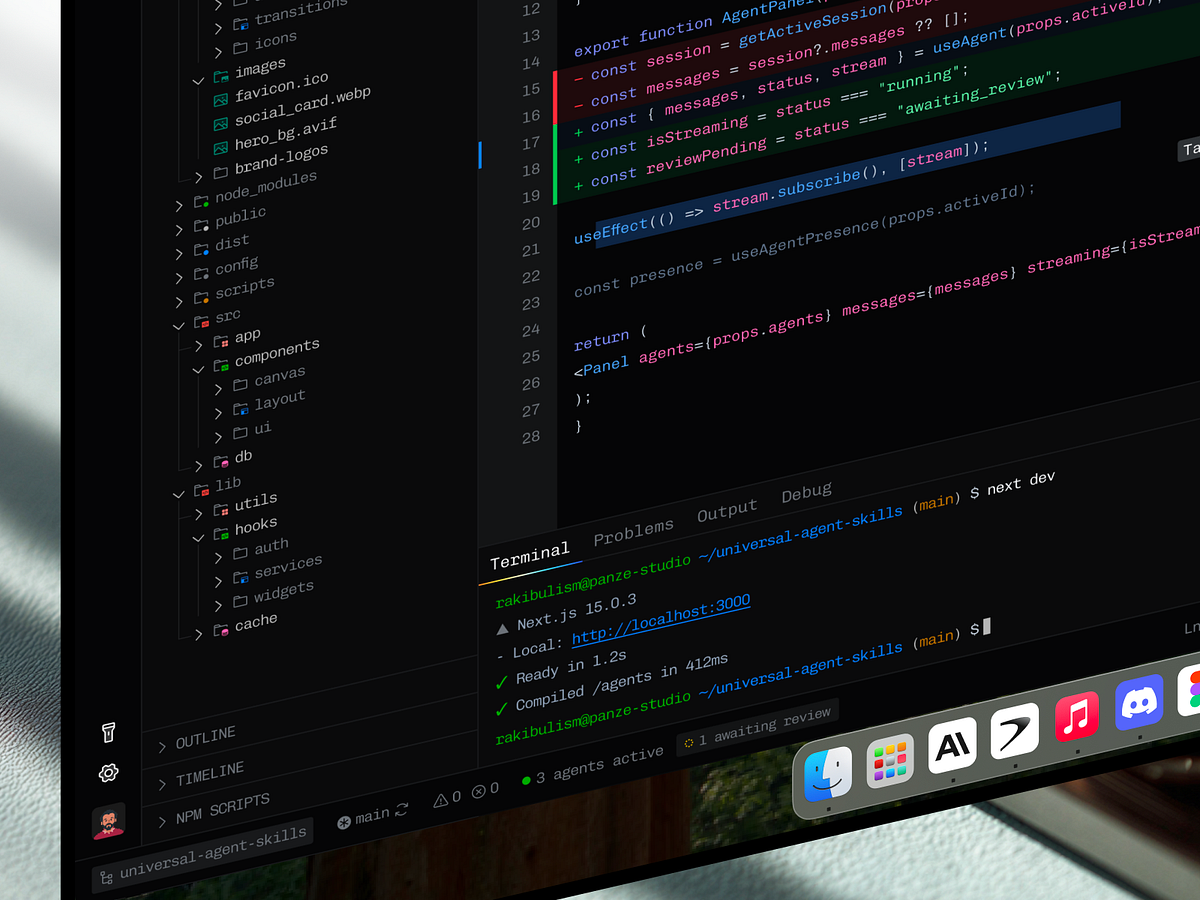
Task: Click the repository icon beside universal-agent-skills
Action: (x=104, y=878)
